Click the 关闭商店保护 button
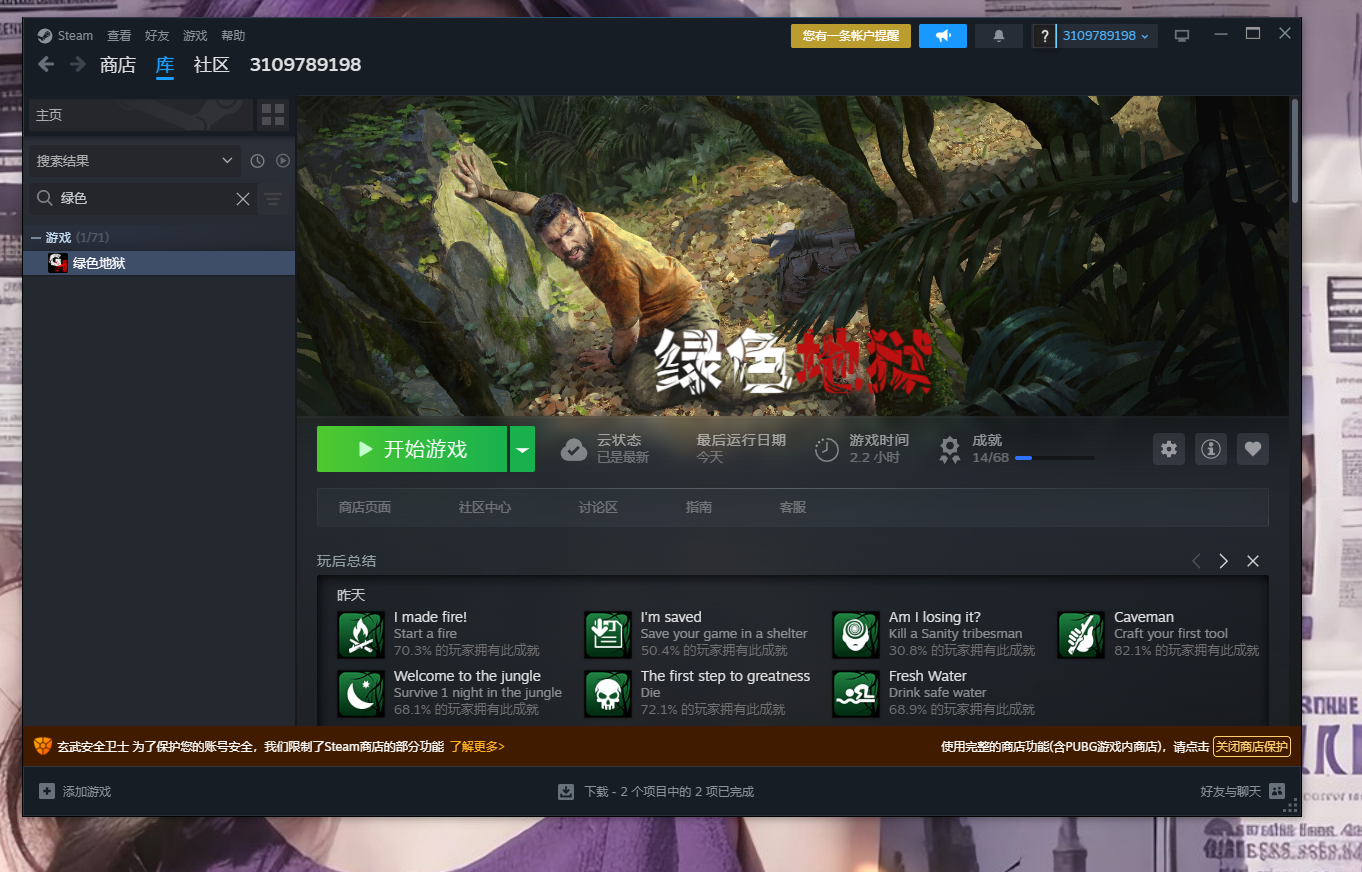1362x872 pixels. click(1251, 746)
